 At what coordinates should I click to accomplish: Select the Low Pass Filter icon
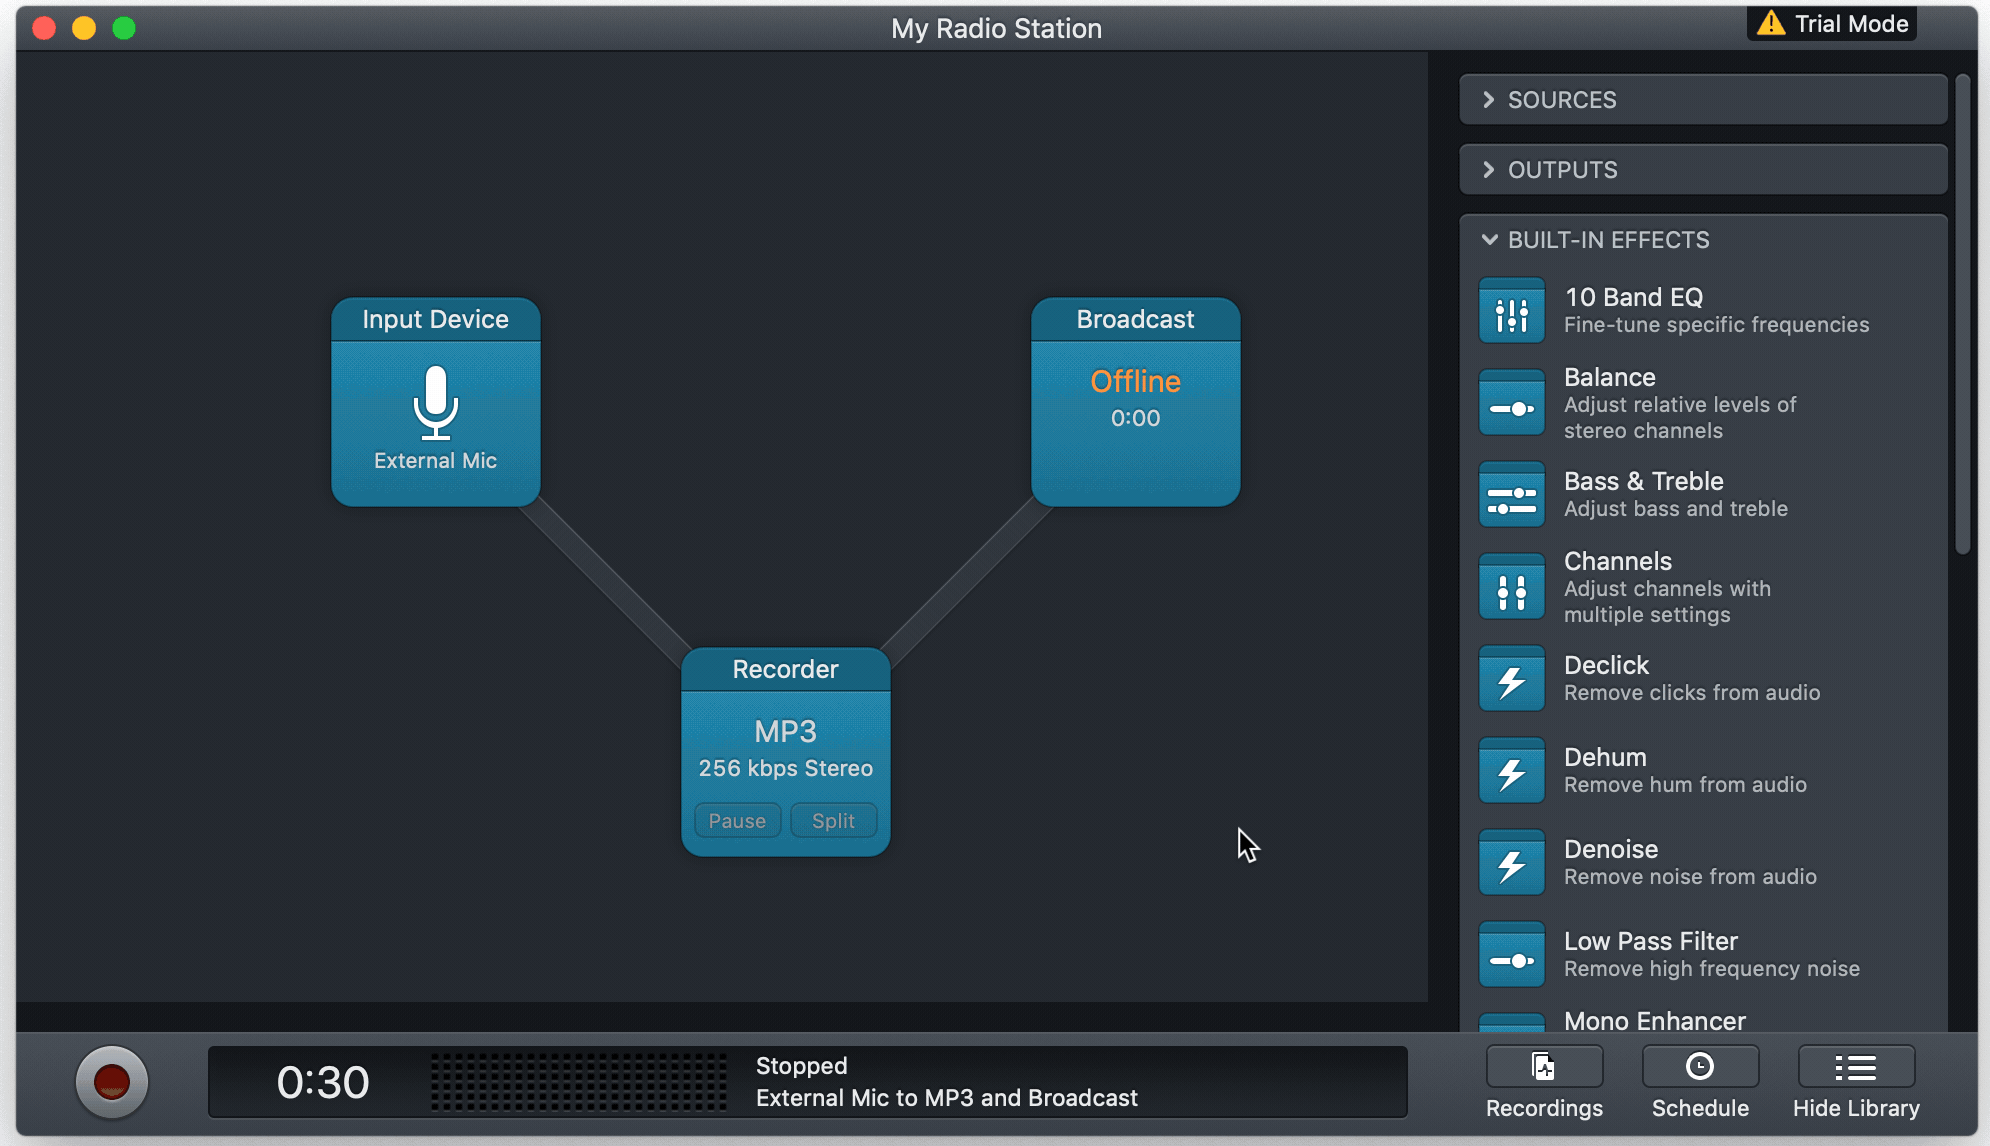pos(1511,955)
